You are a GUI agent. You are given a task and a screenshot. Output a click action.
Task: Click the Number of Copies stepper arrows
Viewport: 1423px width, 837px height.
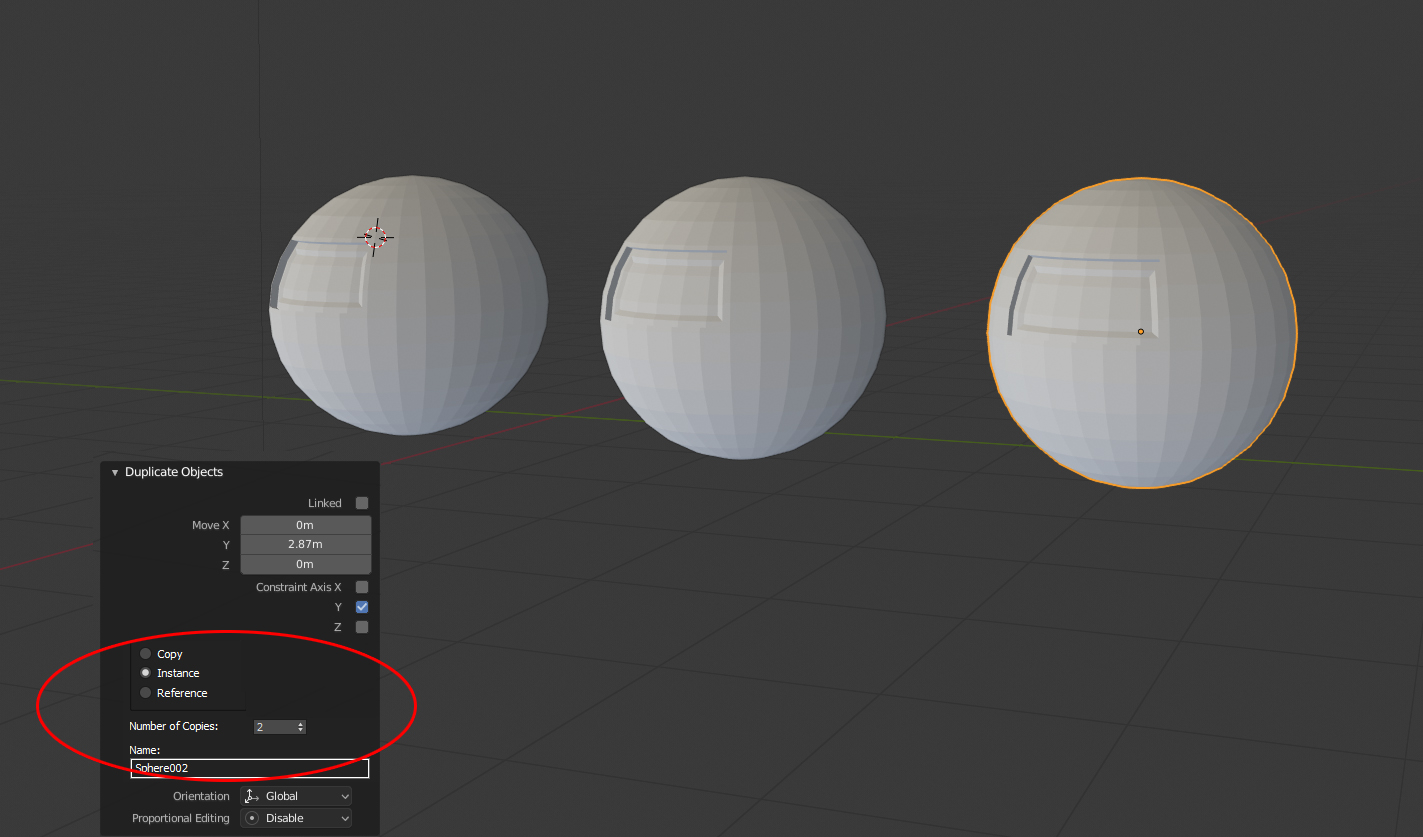[301, 727]
